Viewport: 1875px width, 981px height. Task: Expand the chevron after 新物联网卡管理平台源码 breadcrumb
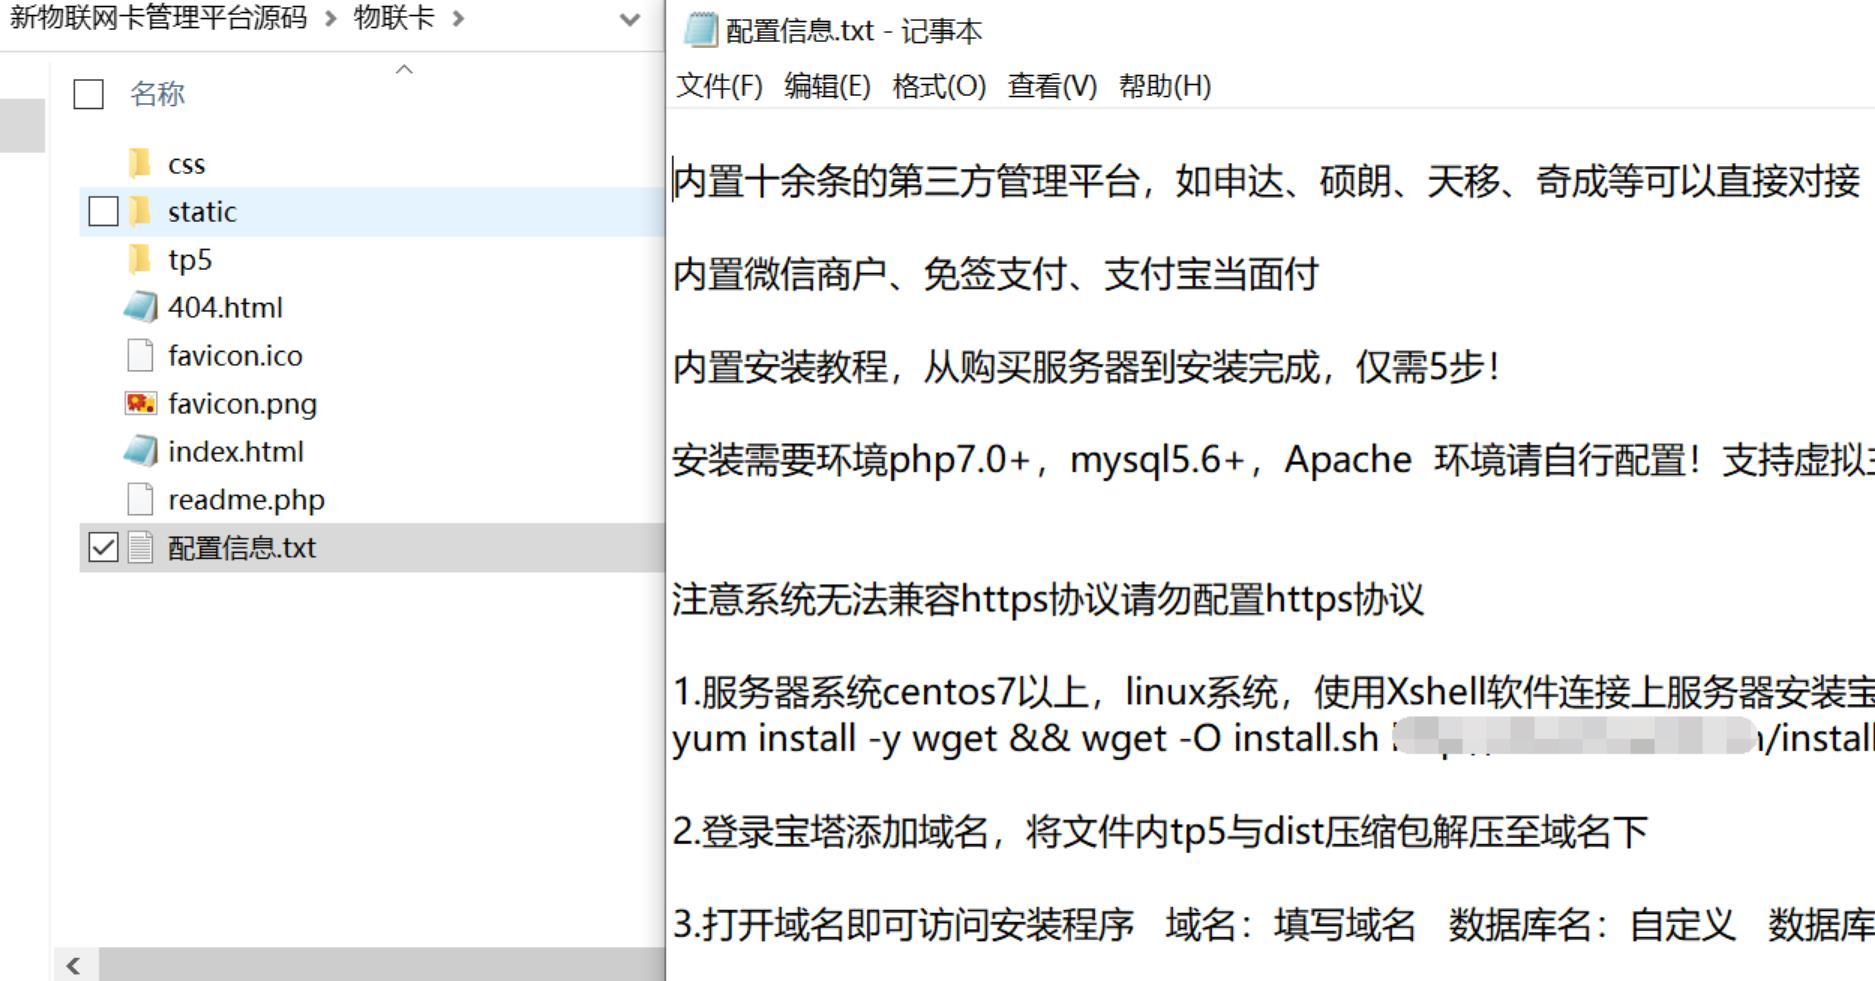click(x=331, y=18)
